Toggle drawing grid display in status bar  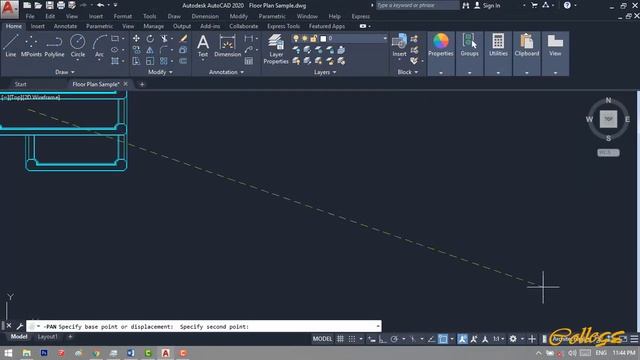pos(340,339)
